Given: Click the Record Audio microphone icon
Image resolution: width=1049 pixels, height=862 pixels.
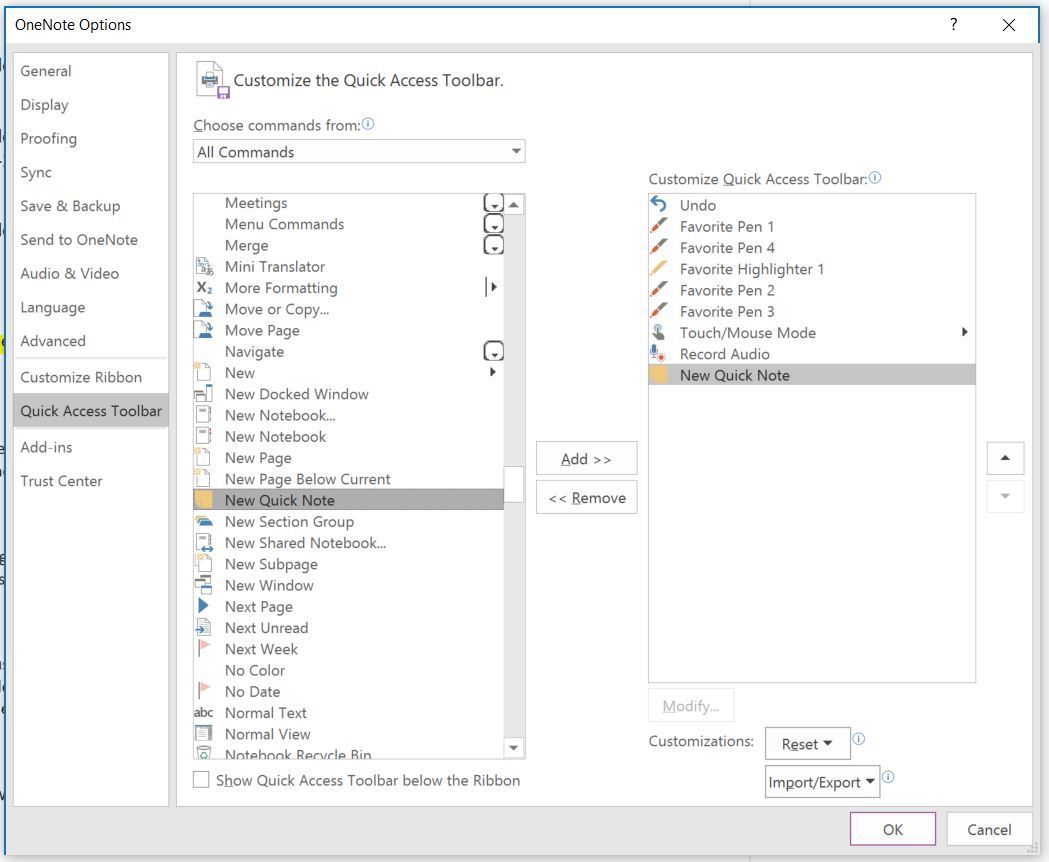Looking at the screenshot, I should tap(658, 353).
